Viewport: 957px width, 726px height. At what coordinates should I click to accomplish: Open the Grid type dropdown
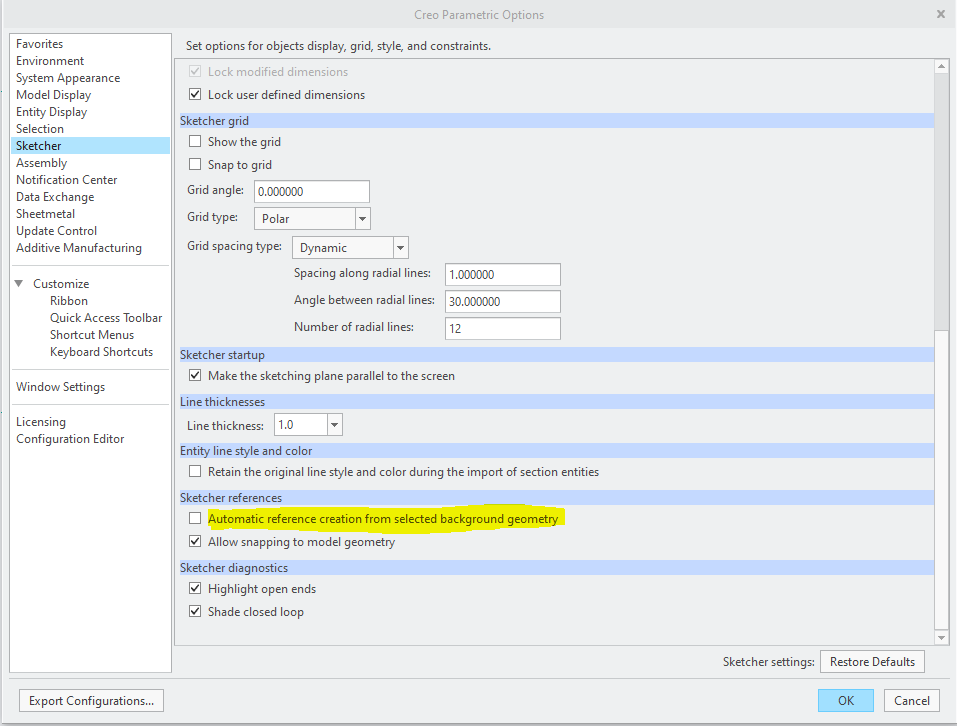[x=362, y=218]
